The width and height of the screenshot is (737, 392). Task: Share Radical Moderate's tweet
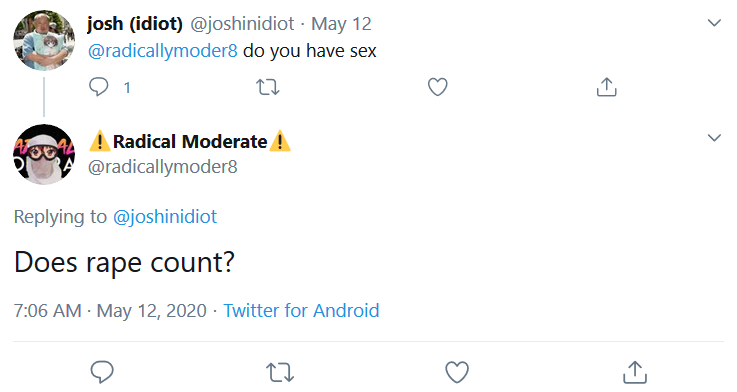[635, 372]
